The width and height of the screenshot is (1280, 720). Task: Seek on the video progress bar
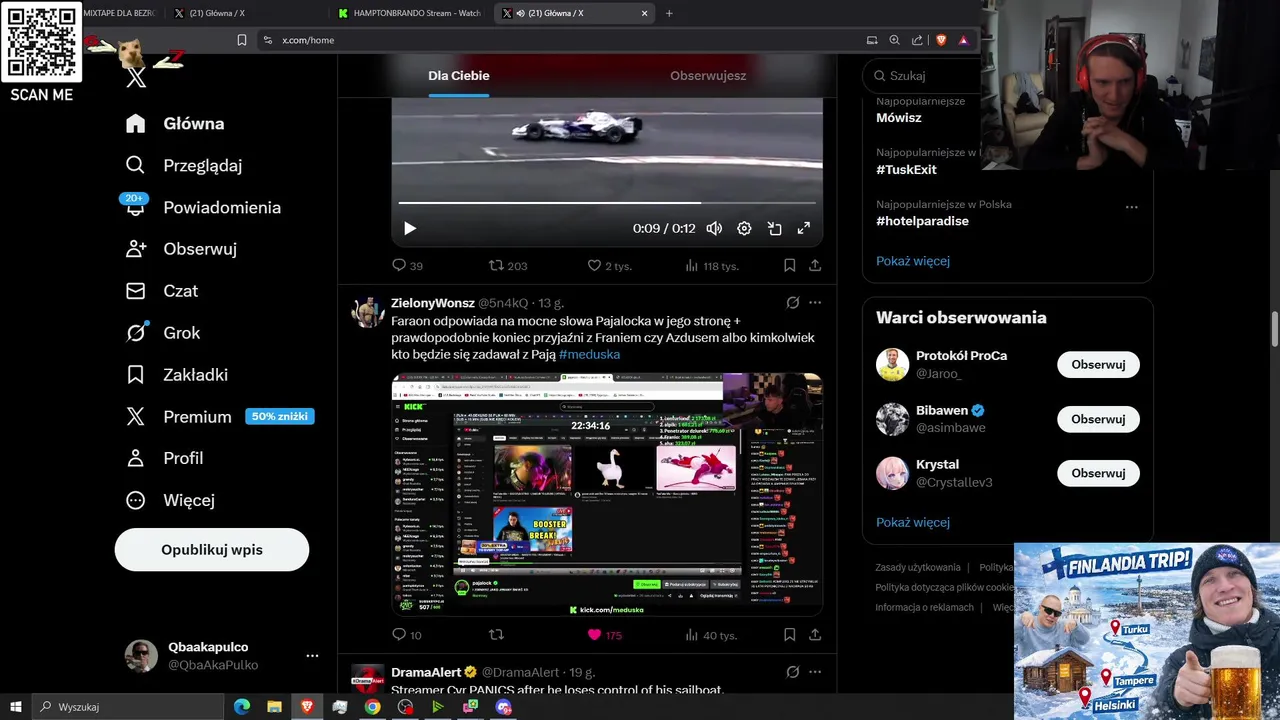[x=607, y=203]
